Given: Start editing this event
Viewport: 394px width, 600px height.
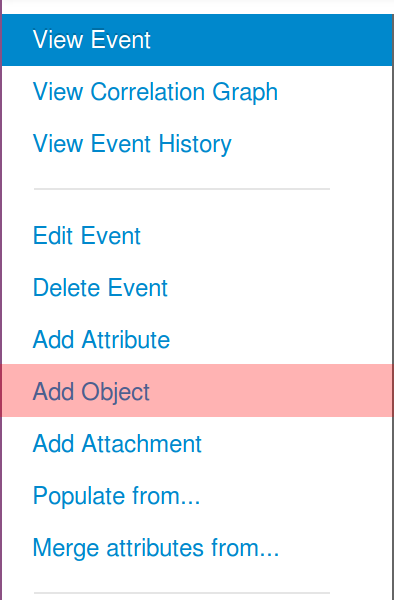Looking at the screenshot, I should tap(197, 236).
